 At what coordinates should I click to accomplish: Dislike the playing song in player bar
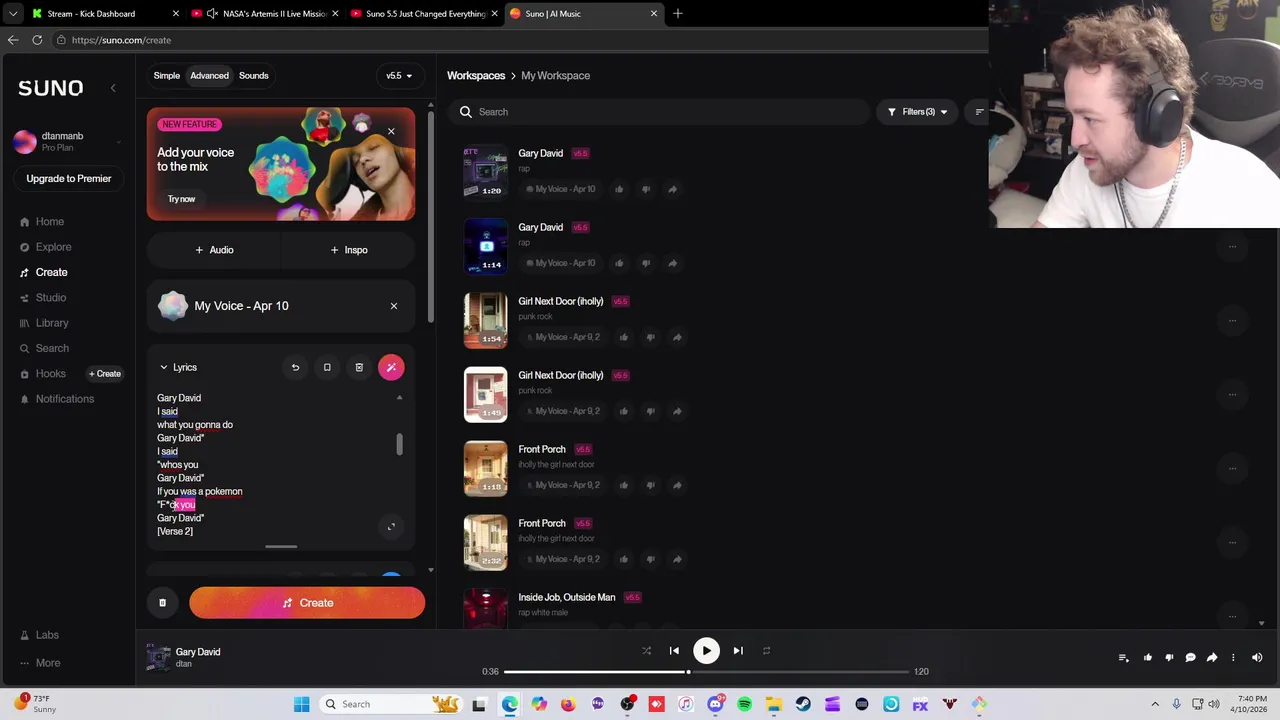[1169, 657]
